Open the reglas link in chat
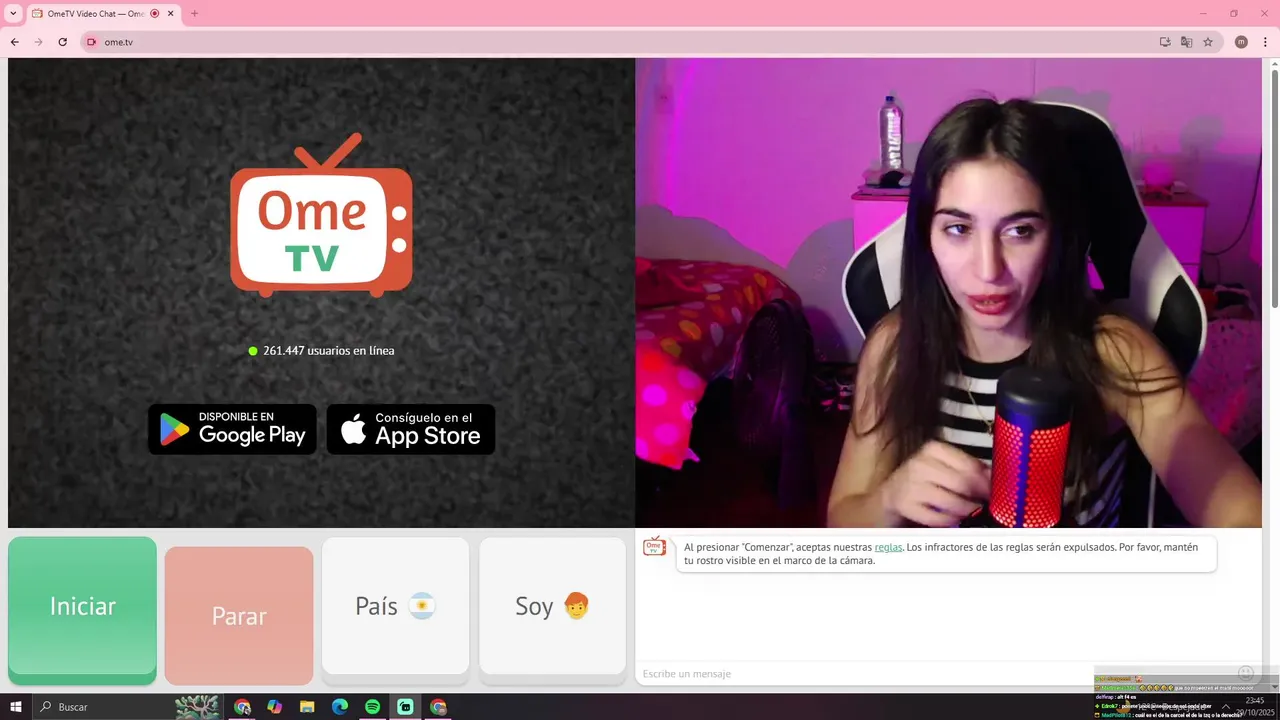The height and width of the screenshot is (720, 1280). point(888,547)
